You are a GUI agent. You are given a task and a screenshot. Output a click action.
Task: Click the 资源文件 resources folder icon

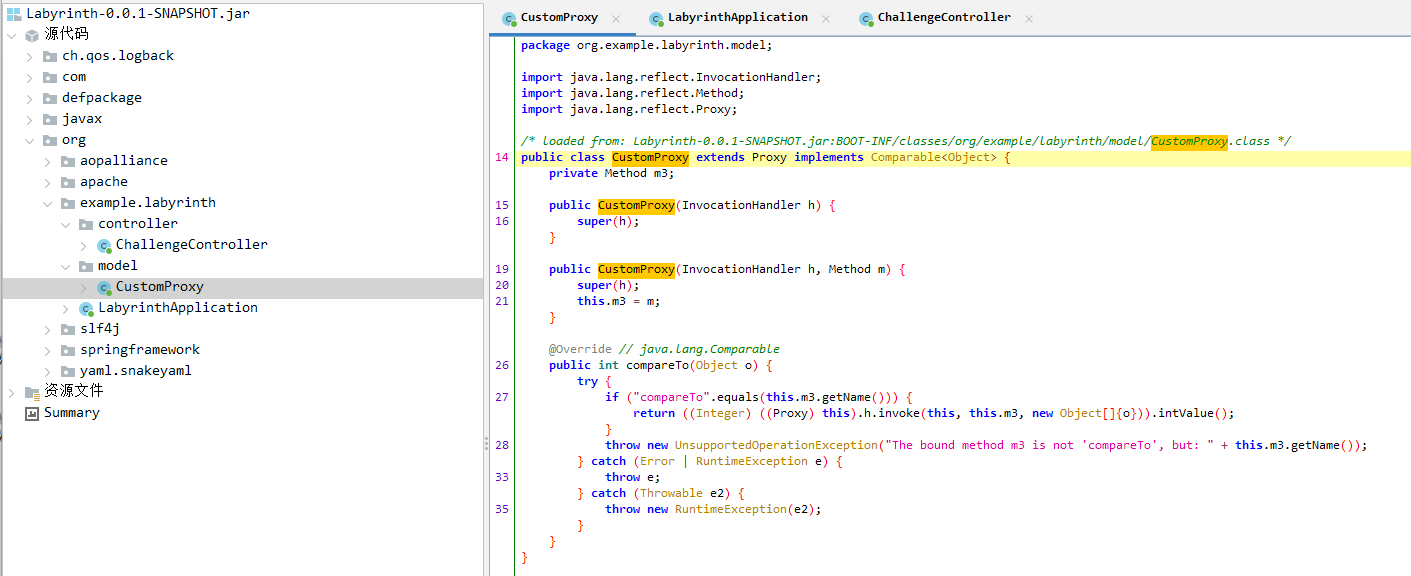click(32, 392)
